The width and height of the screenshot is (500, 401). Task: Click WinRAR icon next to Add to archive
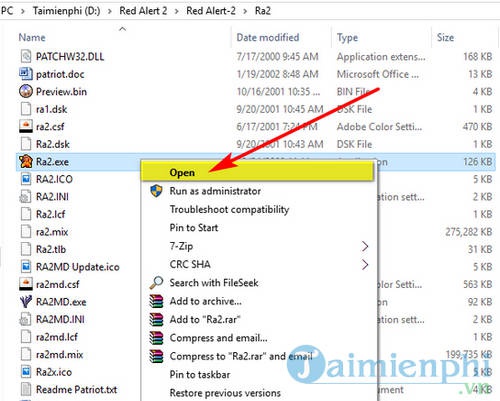click(156, 301)
